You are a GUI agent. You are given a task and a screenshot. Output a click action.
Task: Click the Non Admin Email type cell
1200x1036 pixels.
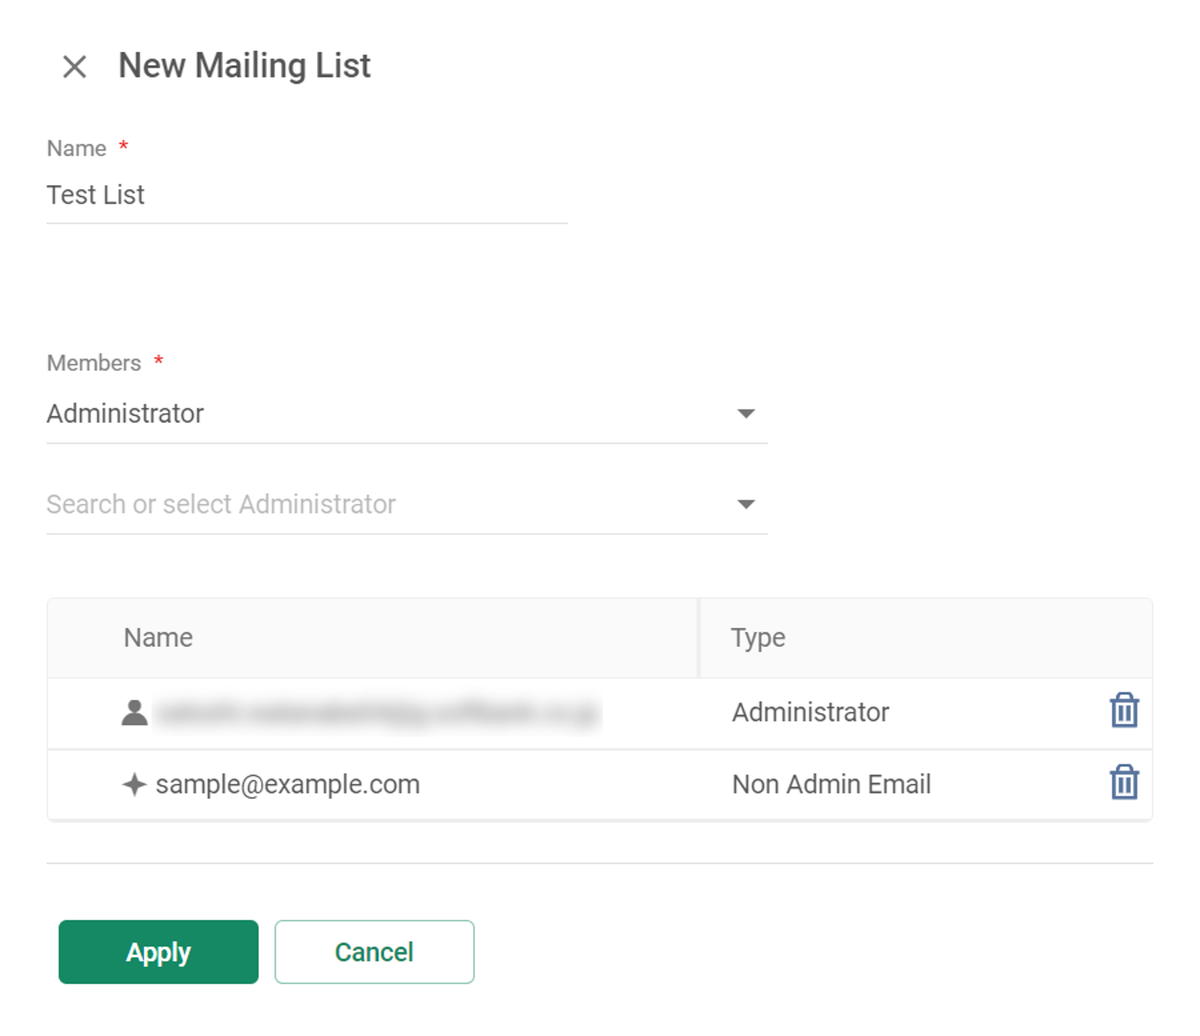tap(831, 785)
